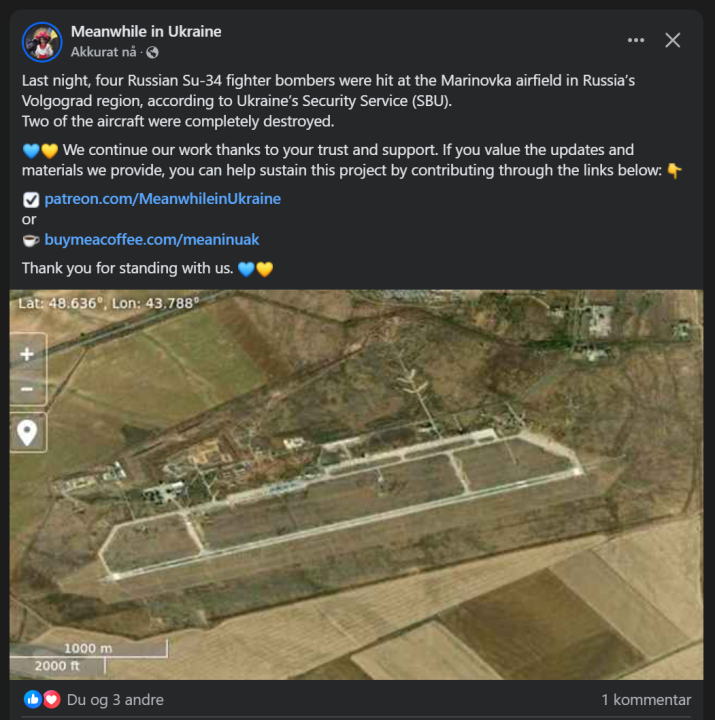Click the location pin icon on map
Image resolution: width=715 pixels, height=720 pixels.
pyautogui.click(x=27, y=432)
